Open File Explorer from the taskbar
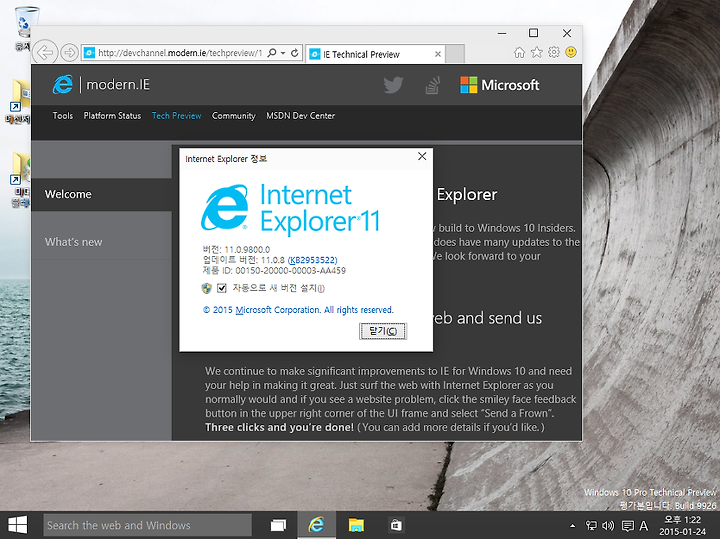 click(356, 525)
